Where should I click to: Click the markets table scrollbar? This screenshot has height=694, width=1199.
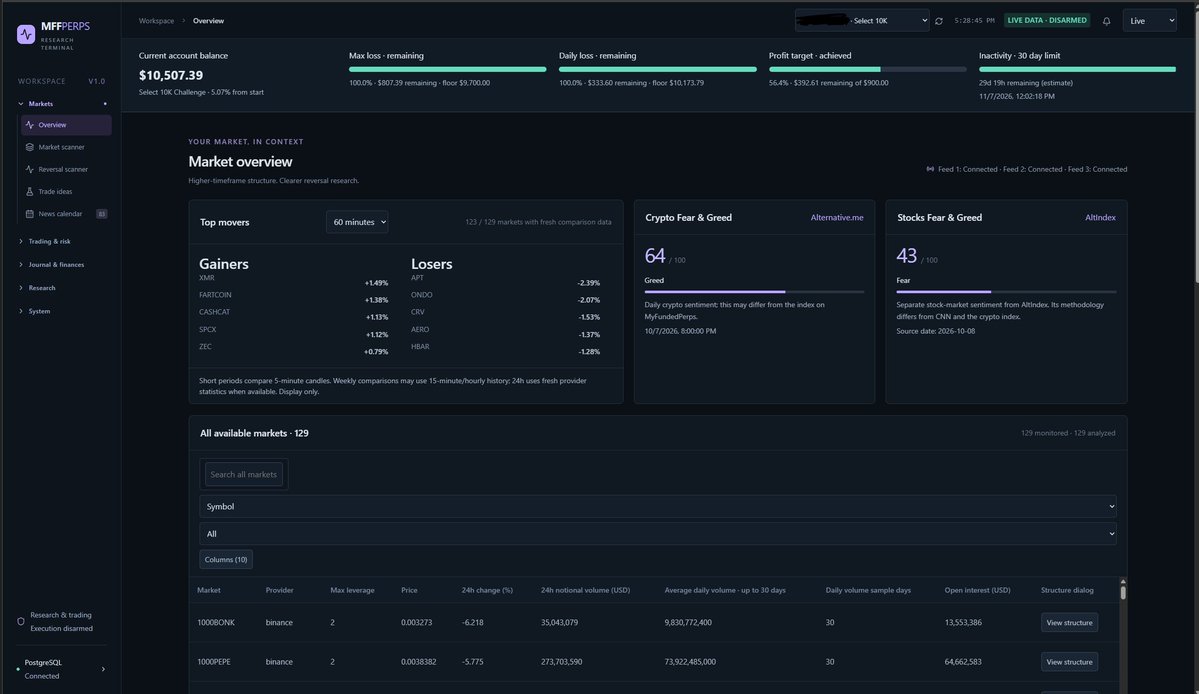(1123, 591)
